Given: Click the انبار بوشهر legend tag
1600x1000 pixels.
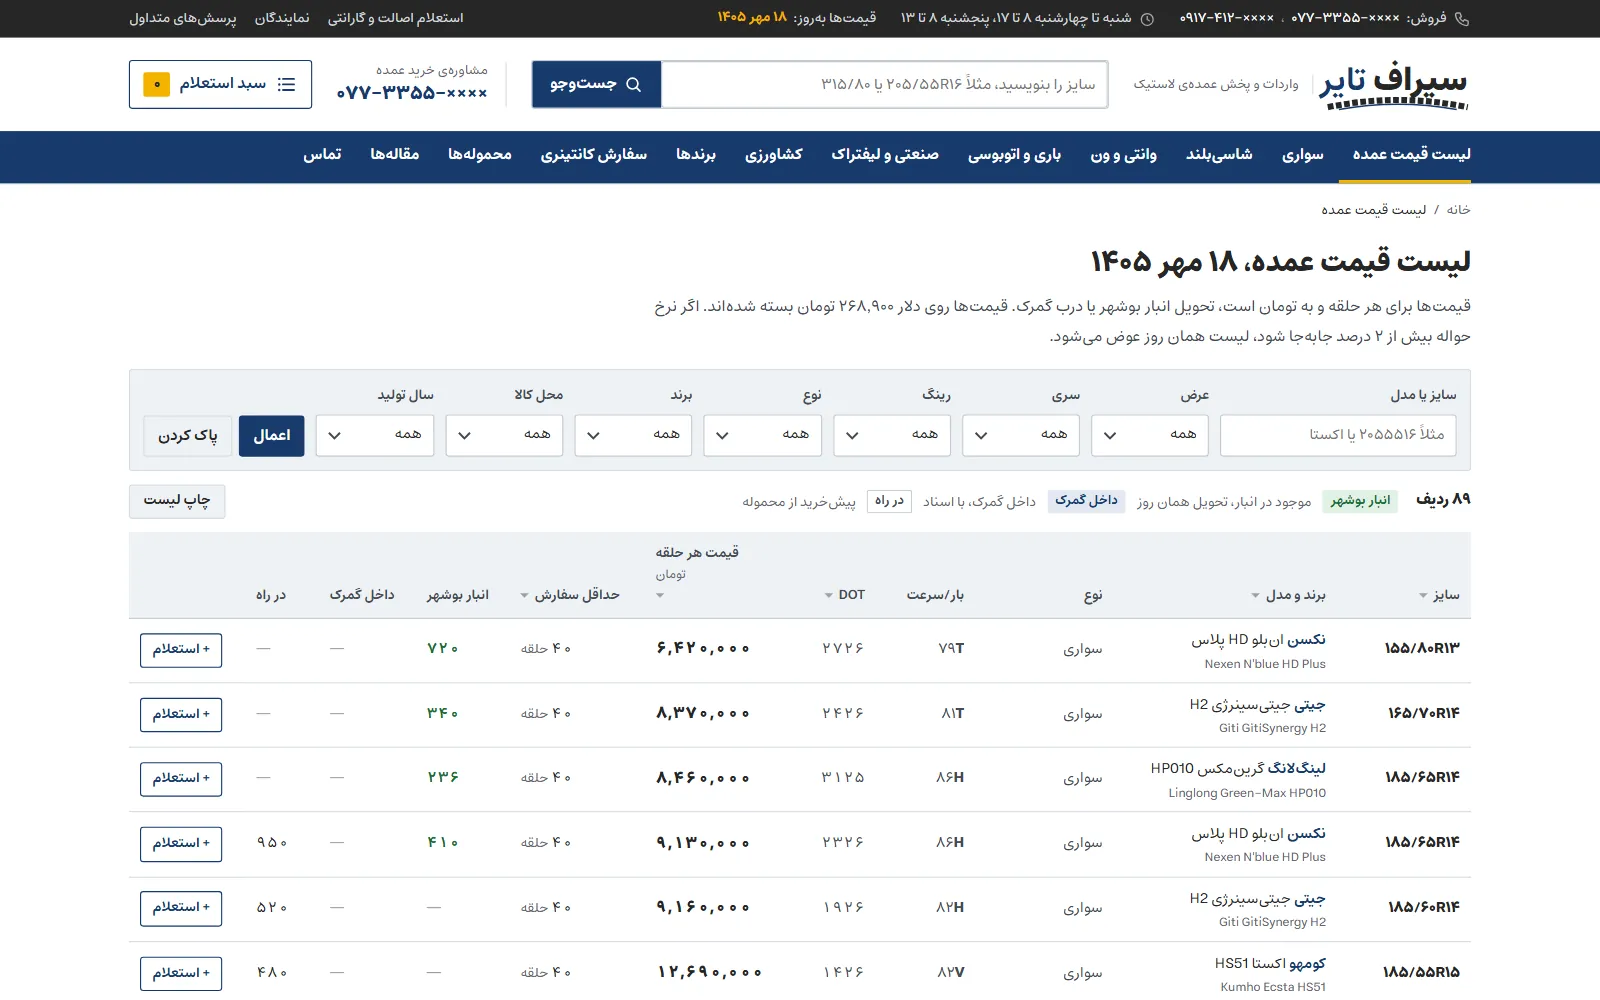Looking at the screenshot, I should (1360, 501).
